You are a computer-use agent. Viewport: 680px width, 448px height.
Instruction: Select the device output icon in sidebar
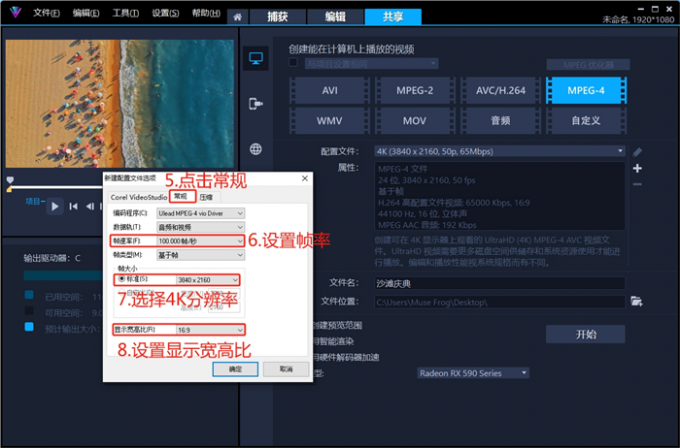(x=255, y=104)
